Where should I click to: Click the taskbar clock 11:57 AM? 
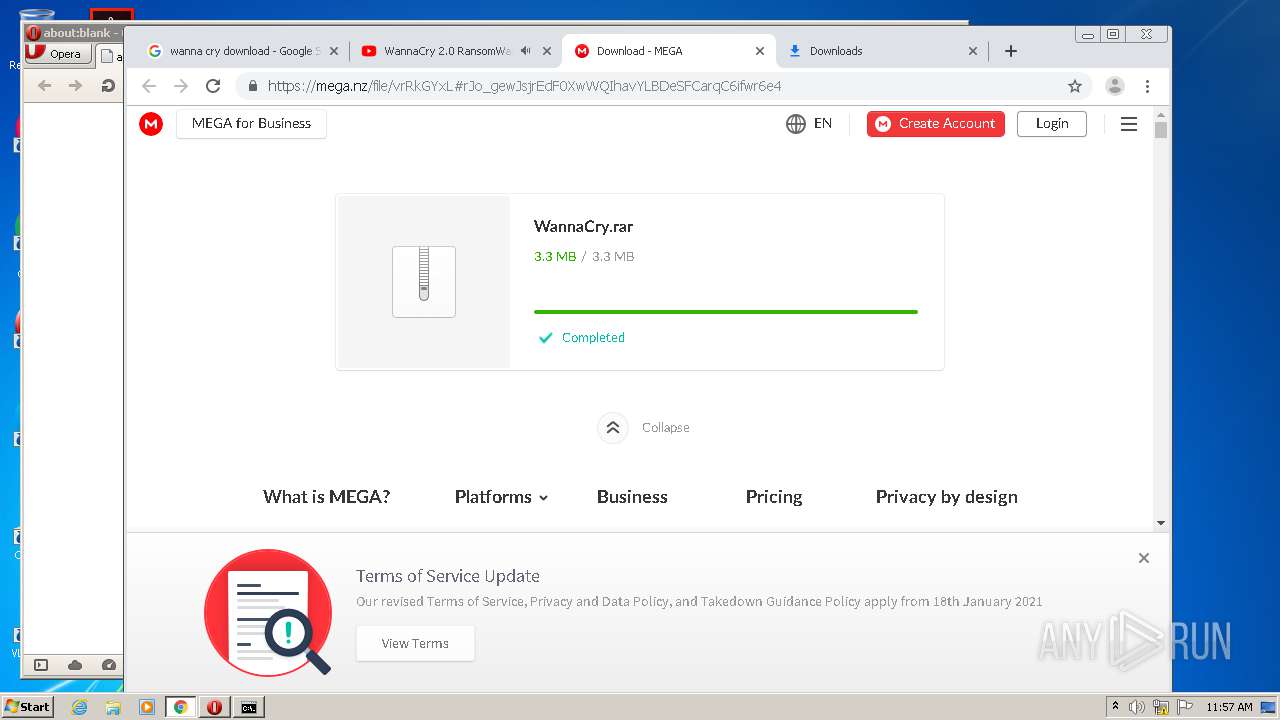pos(1229,707)
